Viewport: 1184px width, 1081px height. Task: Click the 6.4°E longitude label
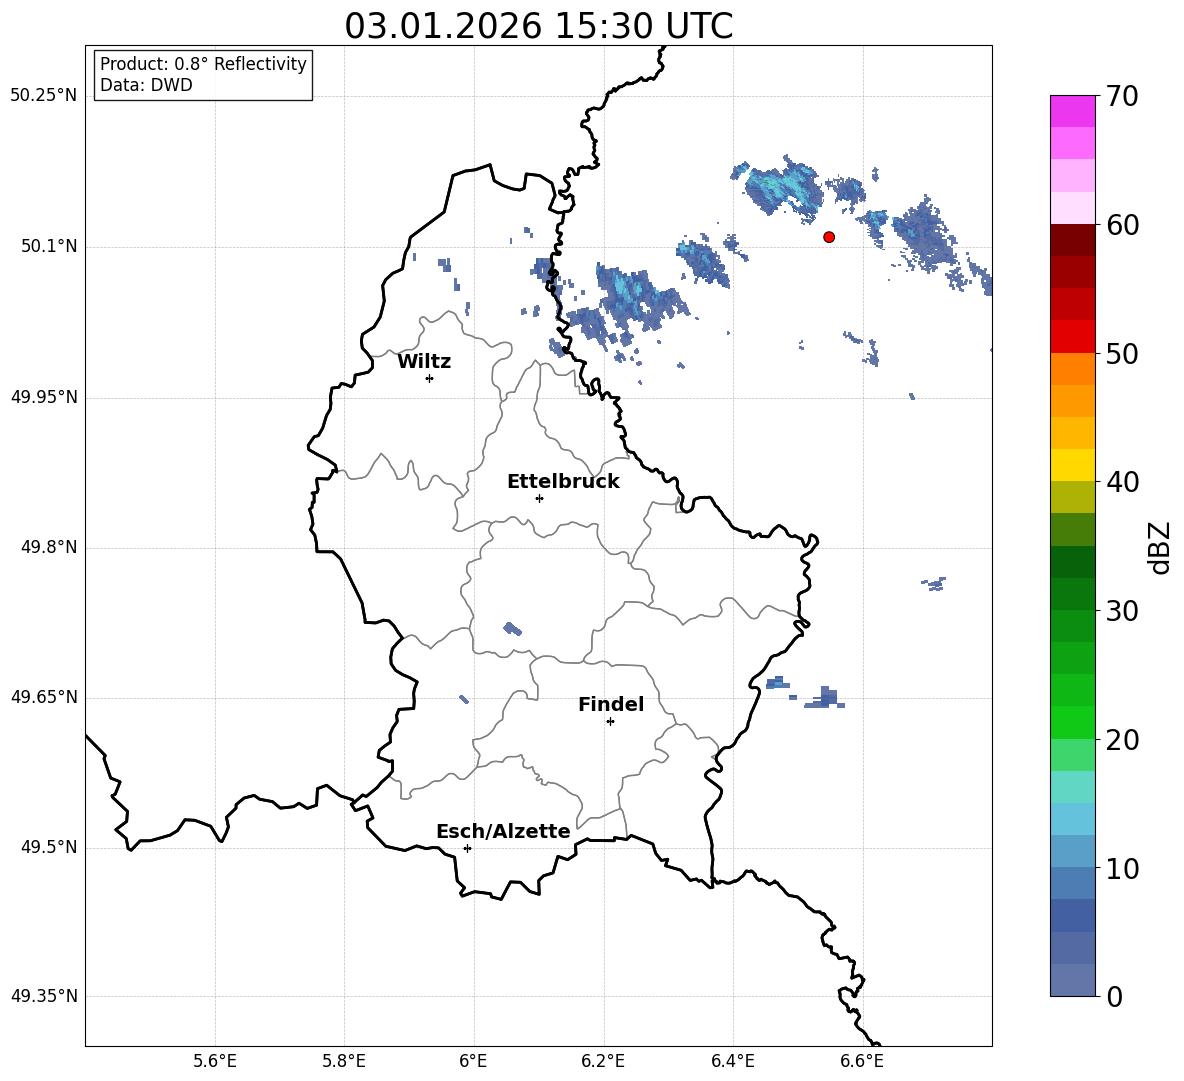click(x=732, y=1061)
